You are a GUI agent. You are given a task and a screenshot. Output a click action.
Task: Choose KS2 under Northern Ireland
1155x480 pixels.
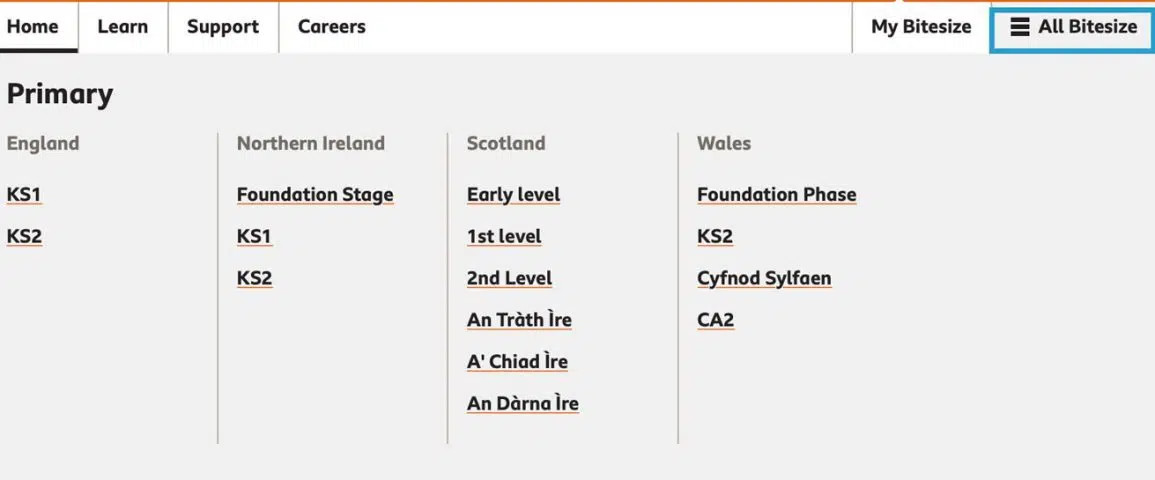254,279
